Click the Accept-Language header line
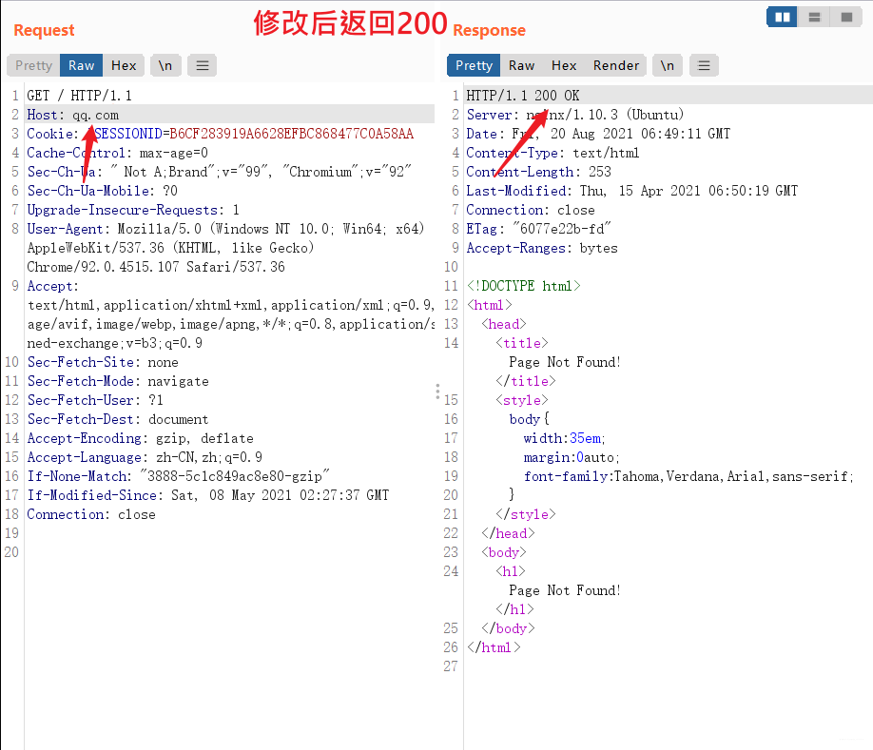Screen dimensions: 873x750 tap(145, 457)
